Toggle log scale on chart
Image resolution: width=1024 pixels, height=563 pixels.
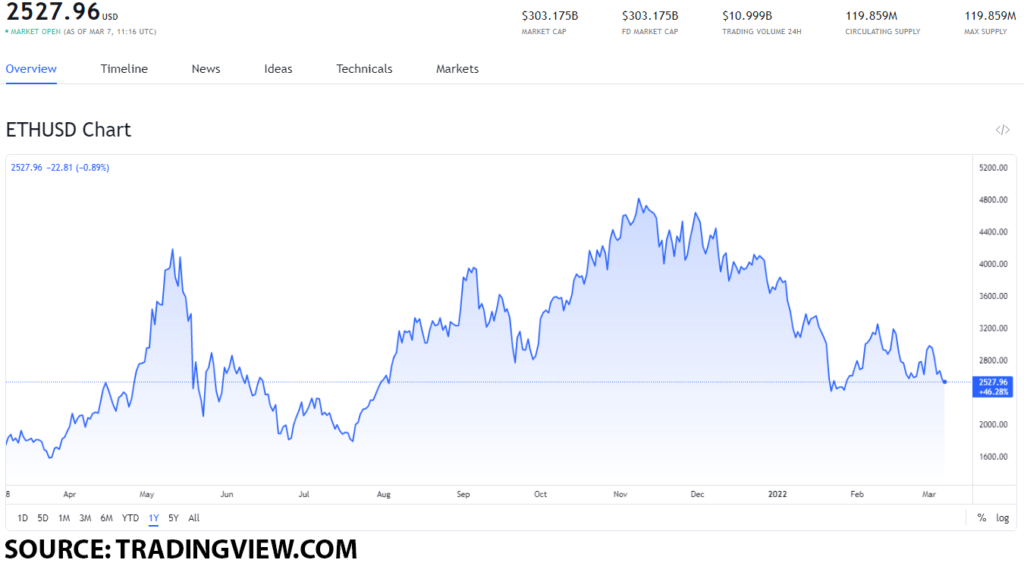pyautogui.click(x=1002, y=518)
